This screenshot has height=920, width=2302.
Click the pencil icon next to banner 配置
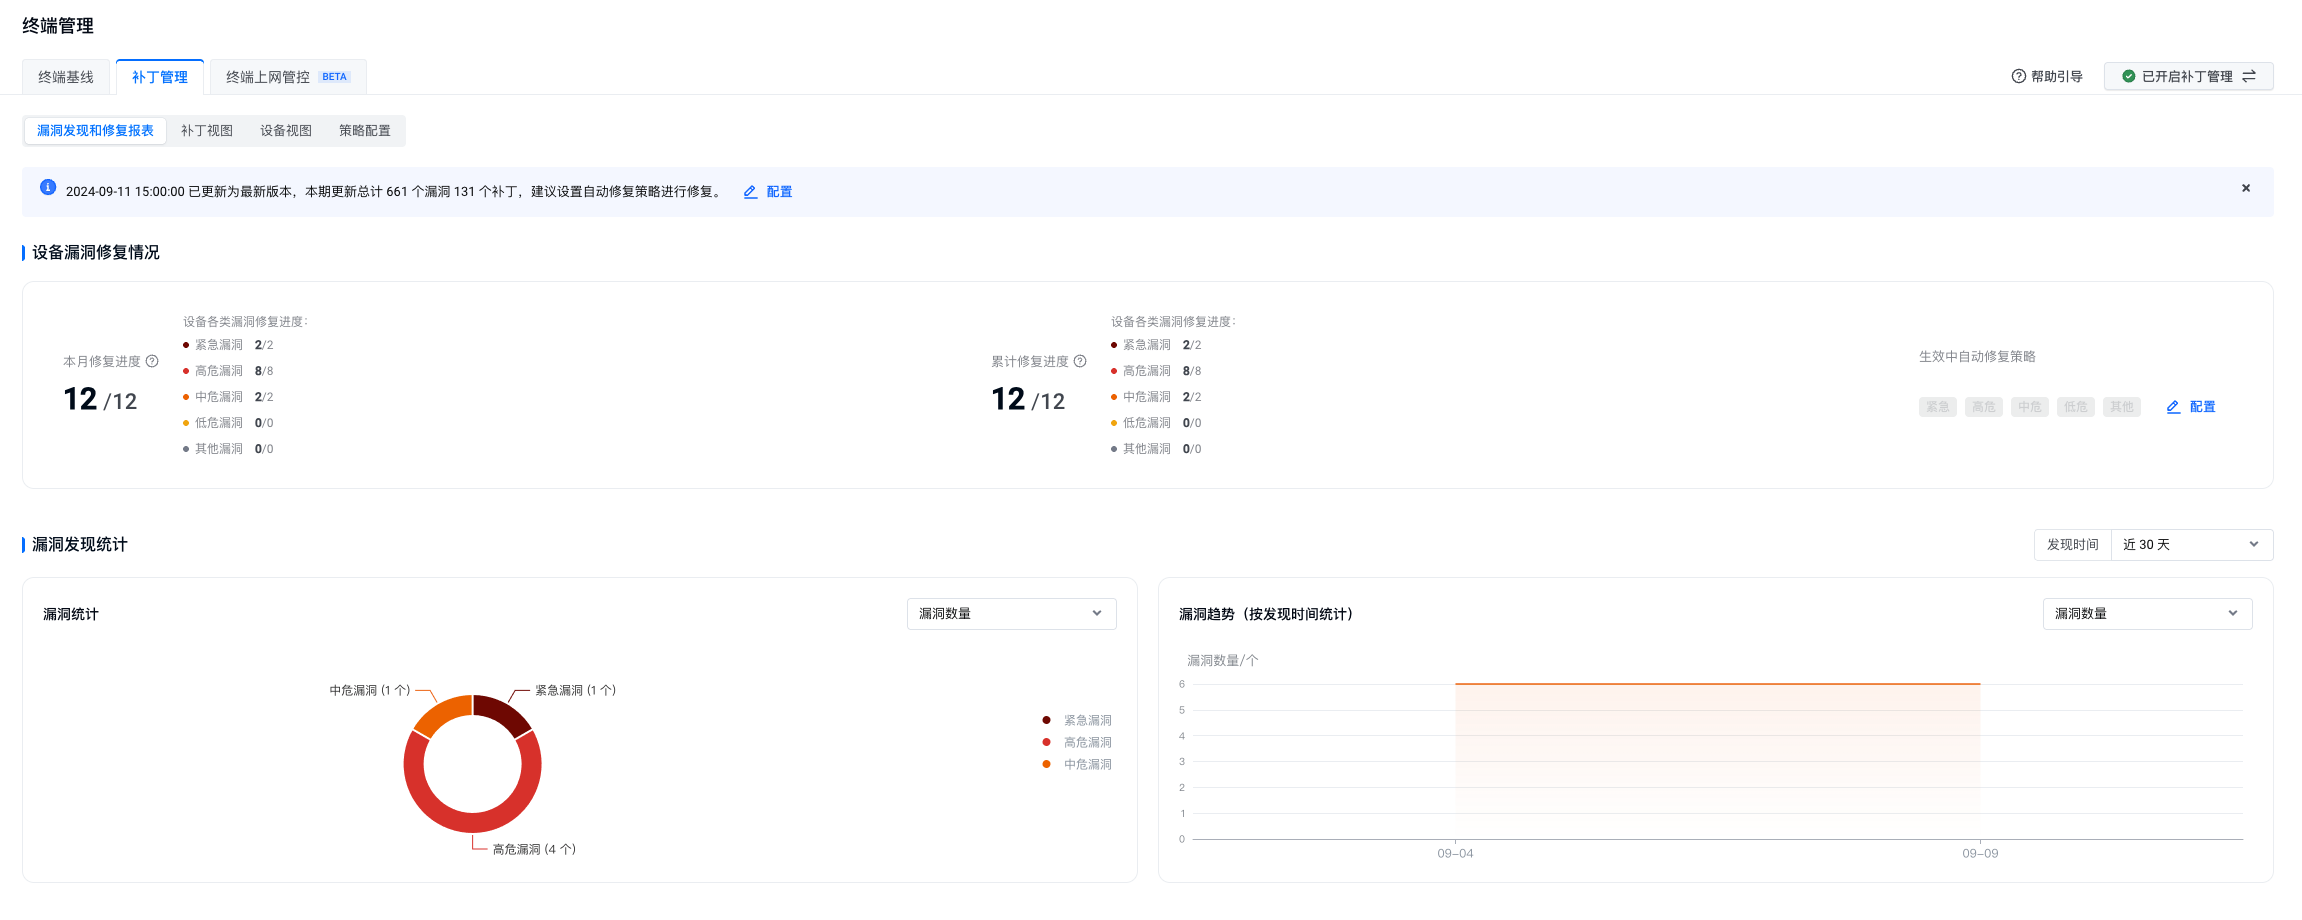750,192
